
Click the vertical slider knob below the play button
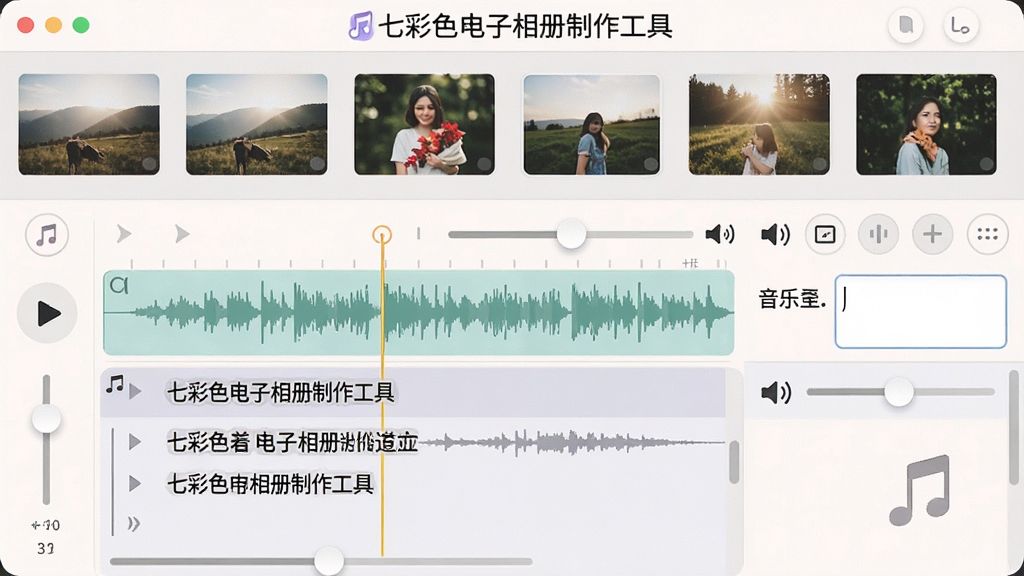click(x=46, y=419)
